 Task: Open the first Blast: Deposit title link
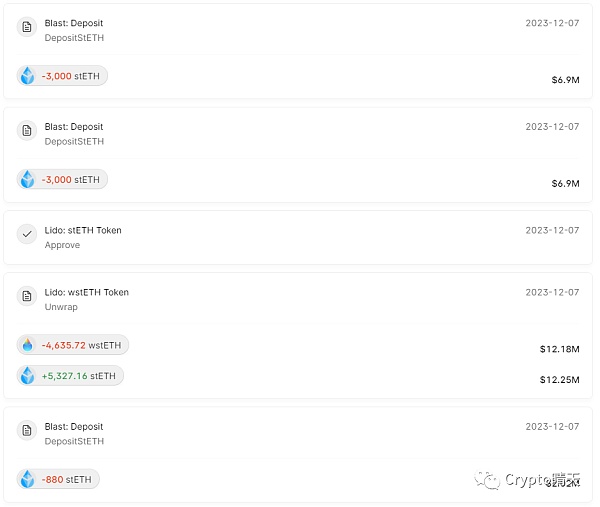point(74,23)
